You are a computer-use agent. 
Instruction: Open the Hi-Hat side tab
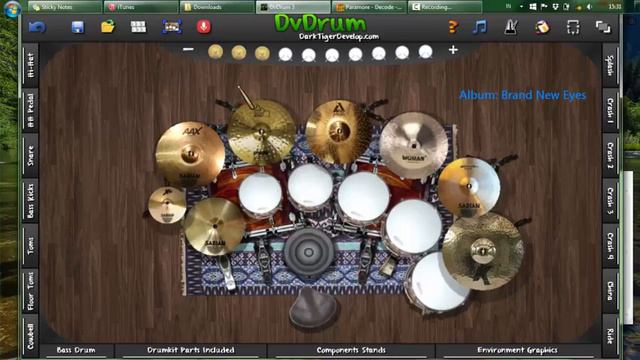pos(31,65)
